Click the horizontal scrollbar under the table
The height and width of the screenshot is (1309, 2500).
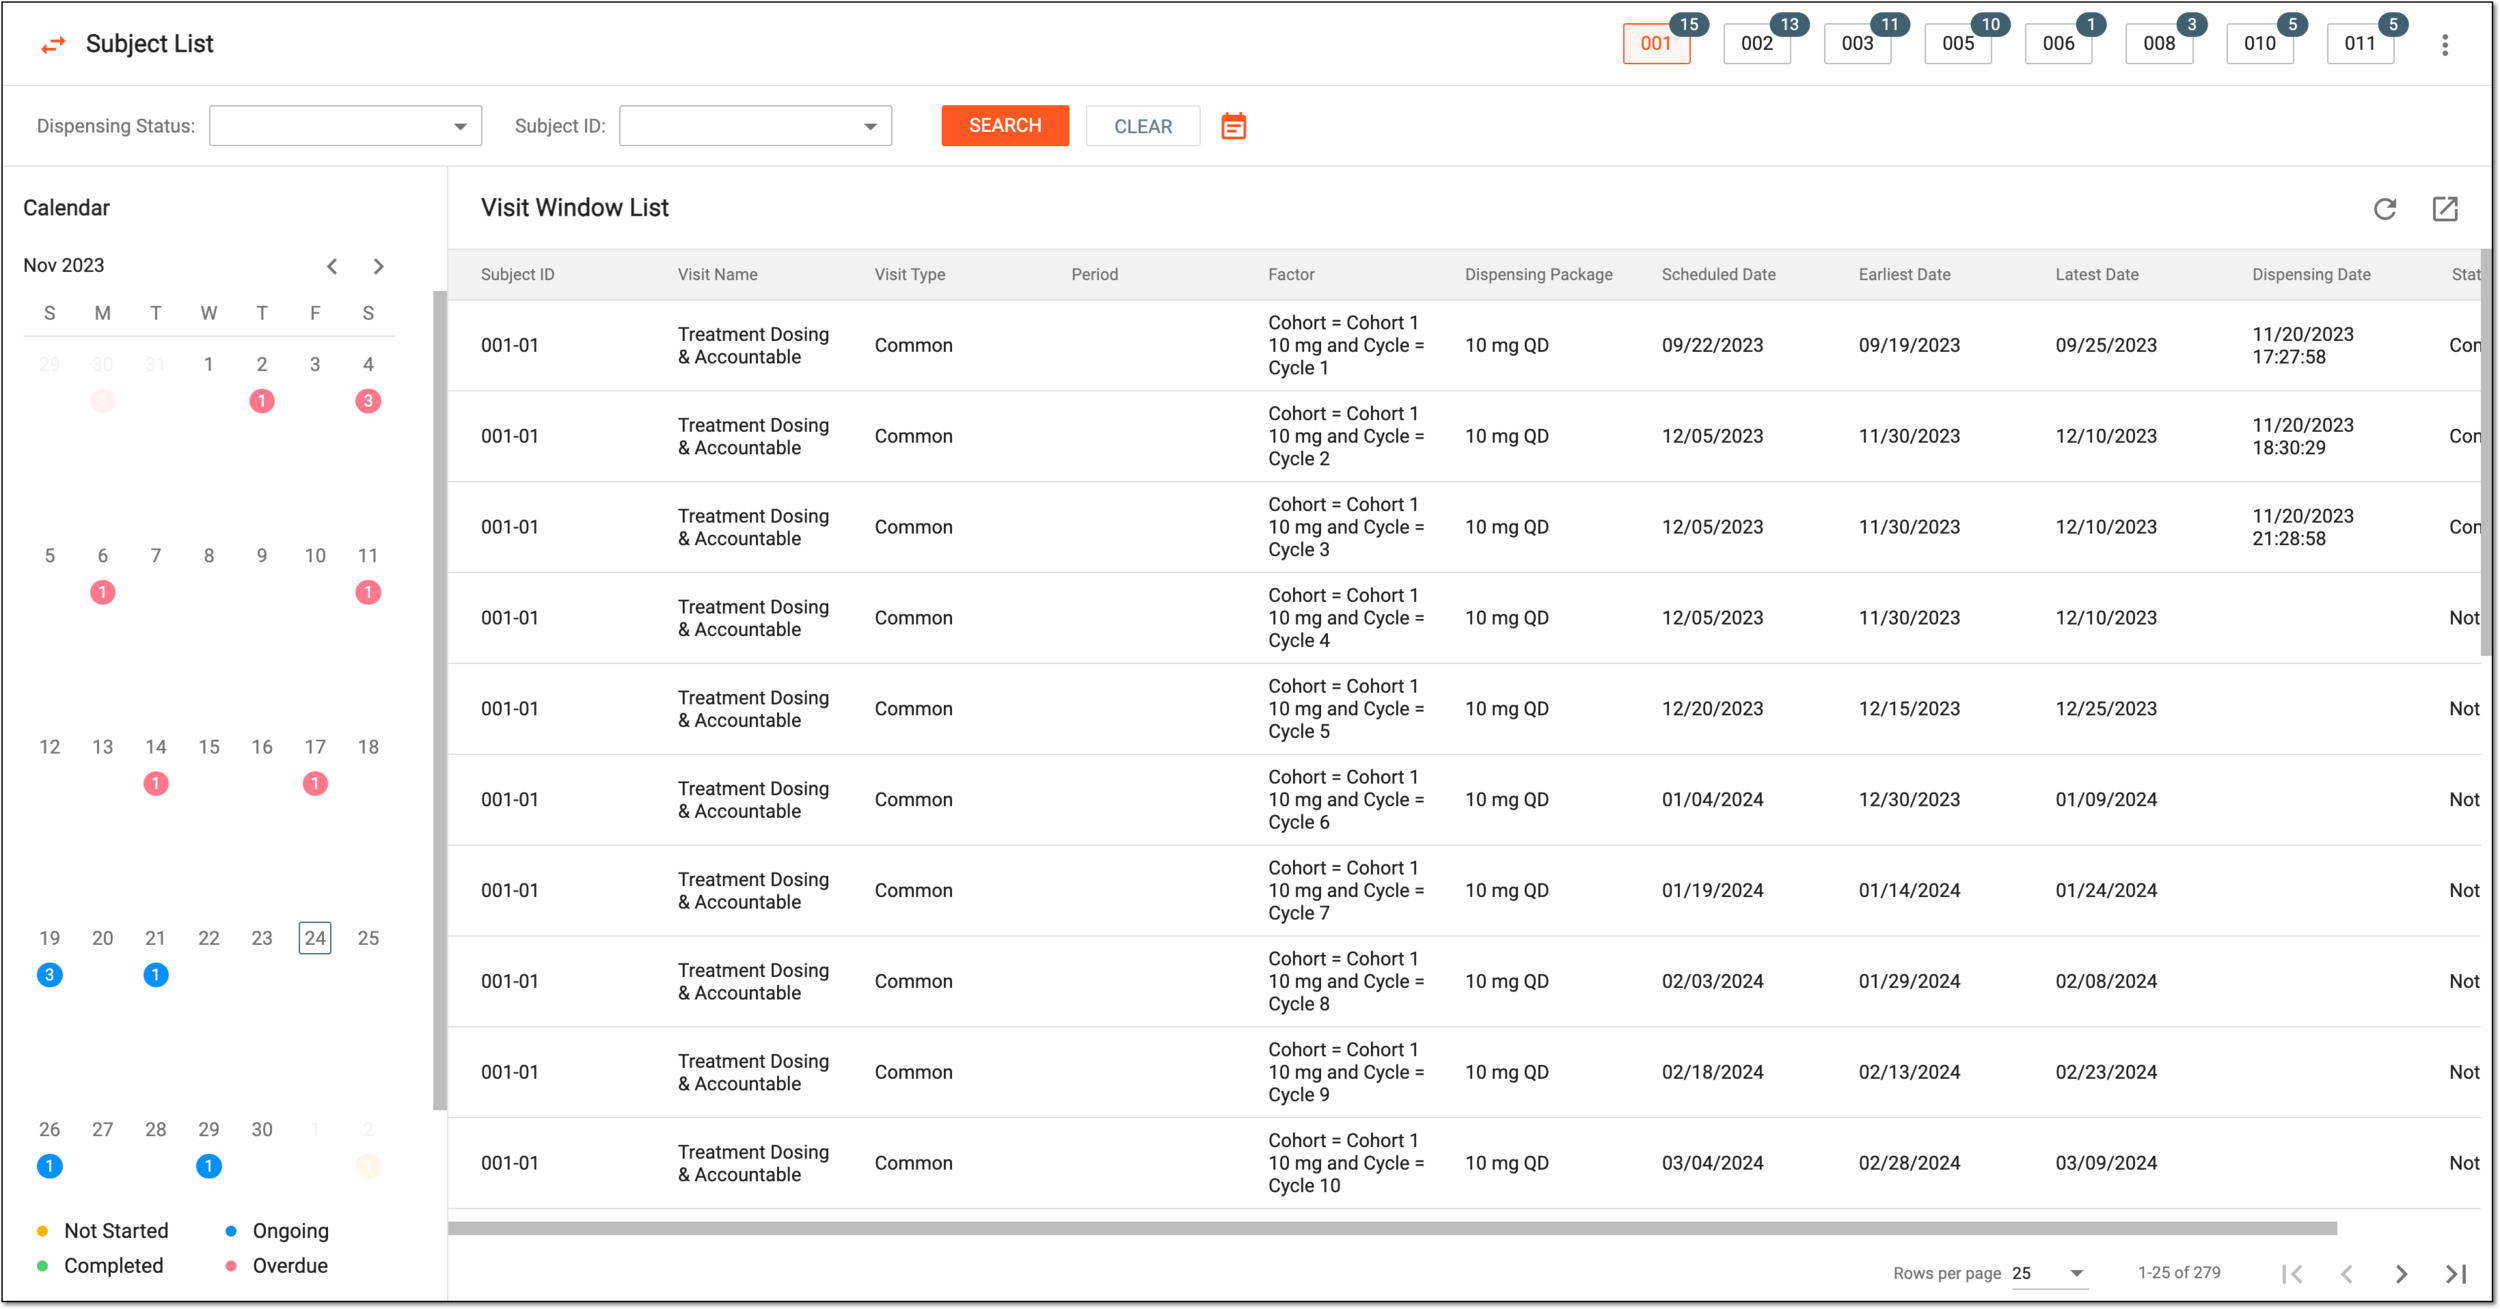coord(1392,1228)
